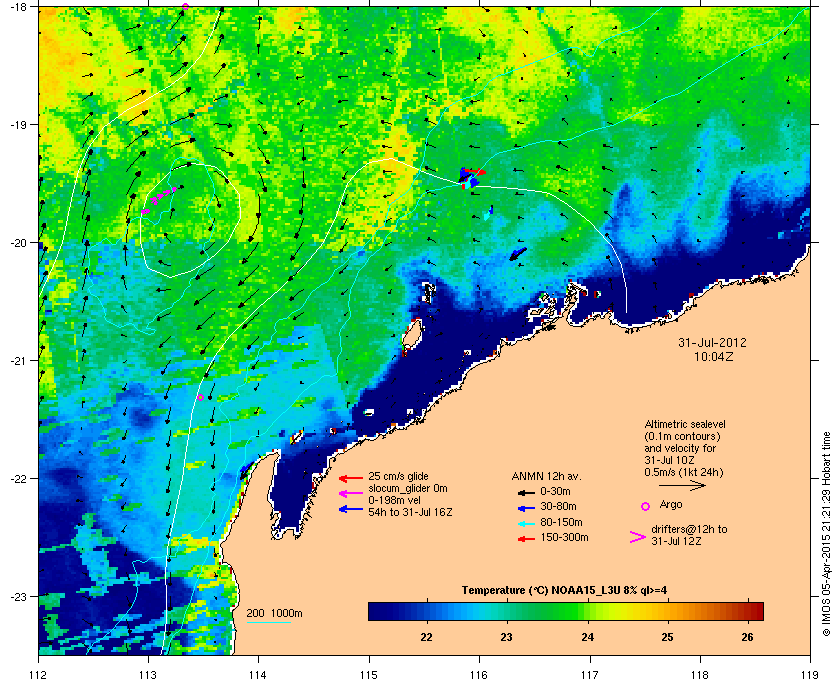The image size is (840, 680).
Task: Click the blue 0-198m vel legend arrow
Action: 351,509
